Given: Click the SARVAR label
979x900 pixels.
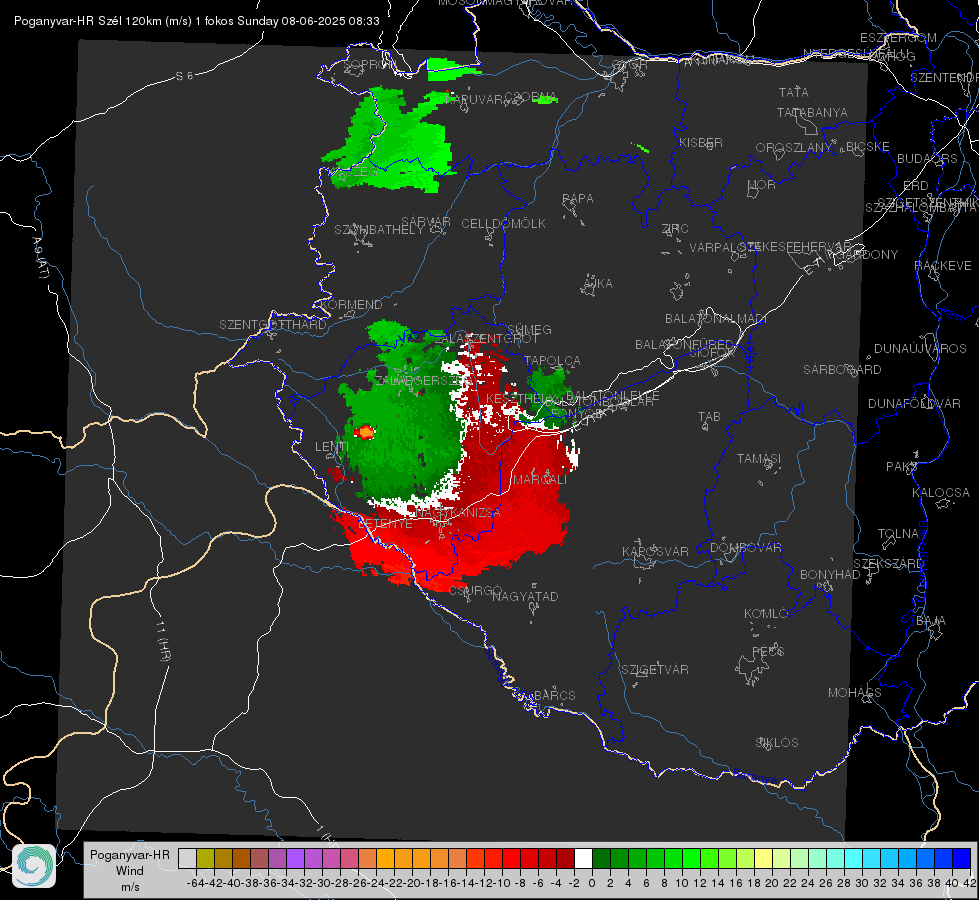Looking at the screenshot, I should [426, 221].
